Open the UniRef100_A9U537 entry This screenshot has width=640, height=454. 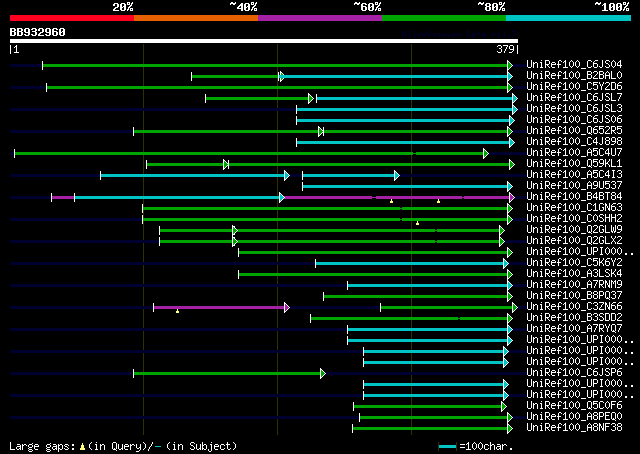574,186
